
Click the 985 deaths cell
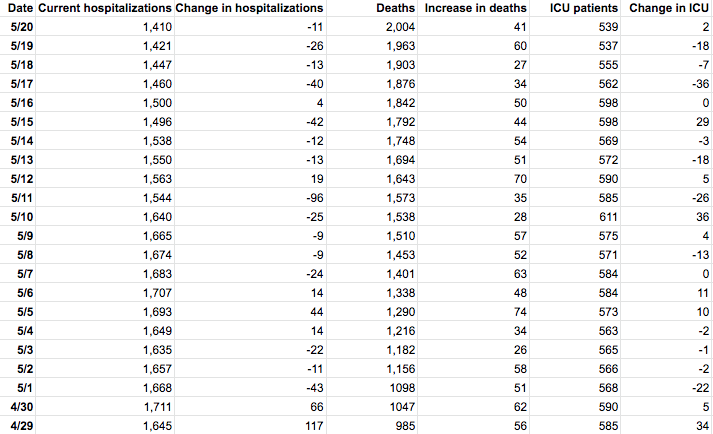(403, 425)
